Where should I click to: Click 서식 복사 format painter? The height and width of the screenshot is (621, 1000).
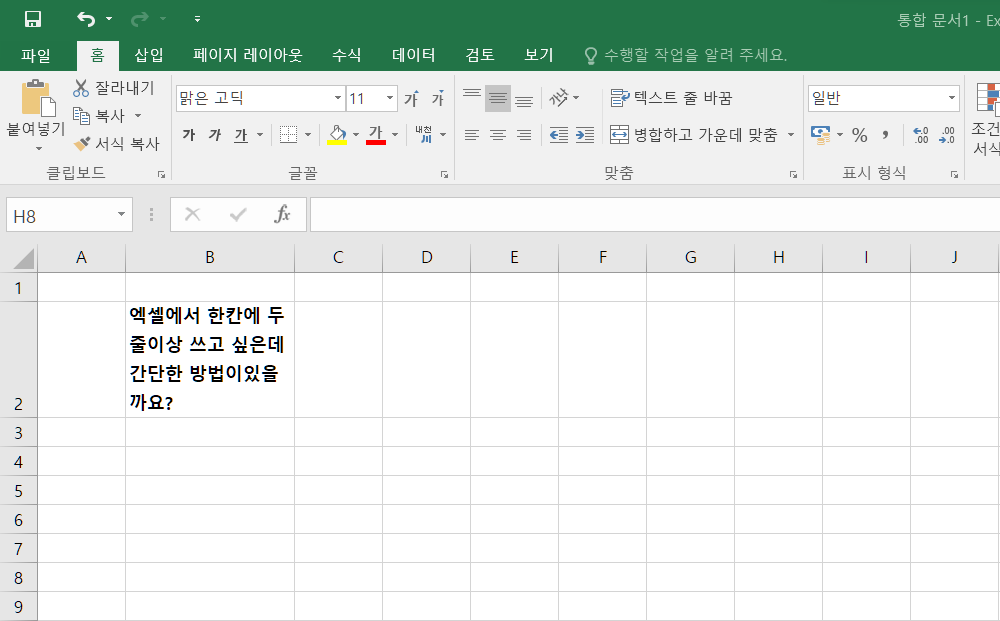point(116,144)
